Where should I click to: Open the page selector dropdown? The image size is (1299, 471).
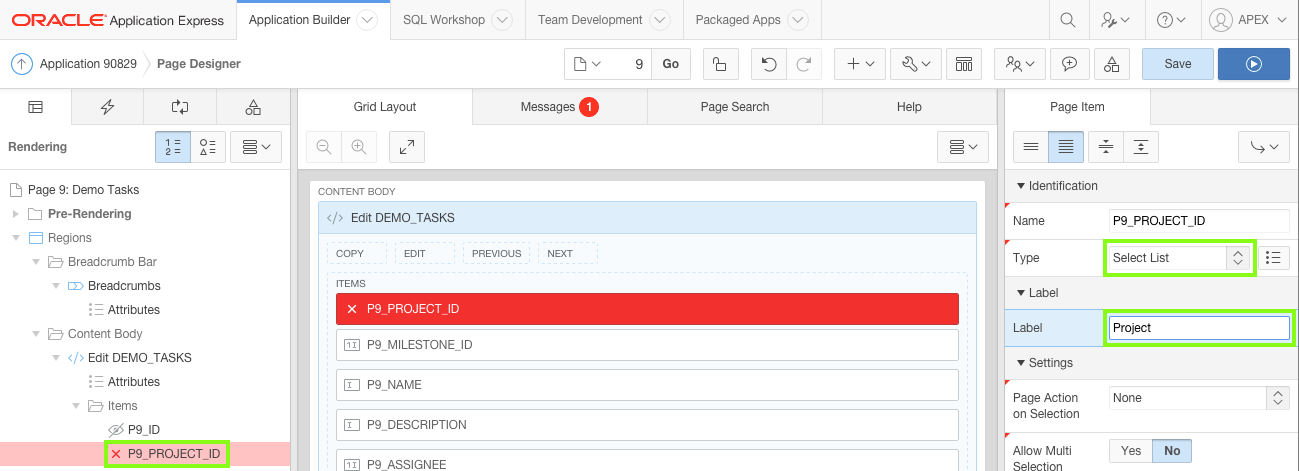coord(587,64)
